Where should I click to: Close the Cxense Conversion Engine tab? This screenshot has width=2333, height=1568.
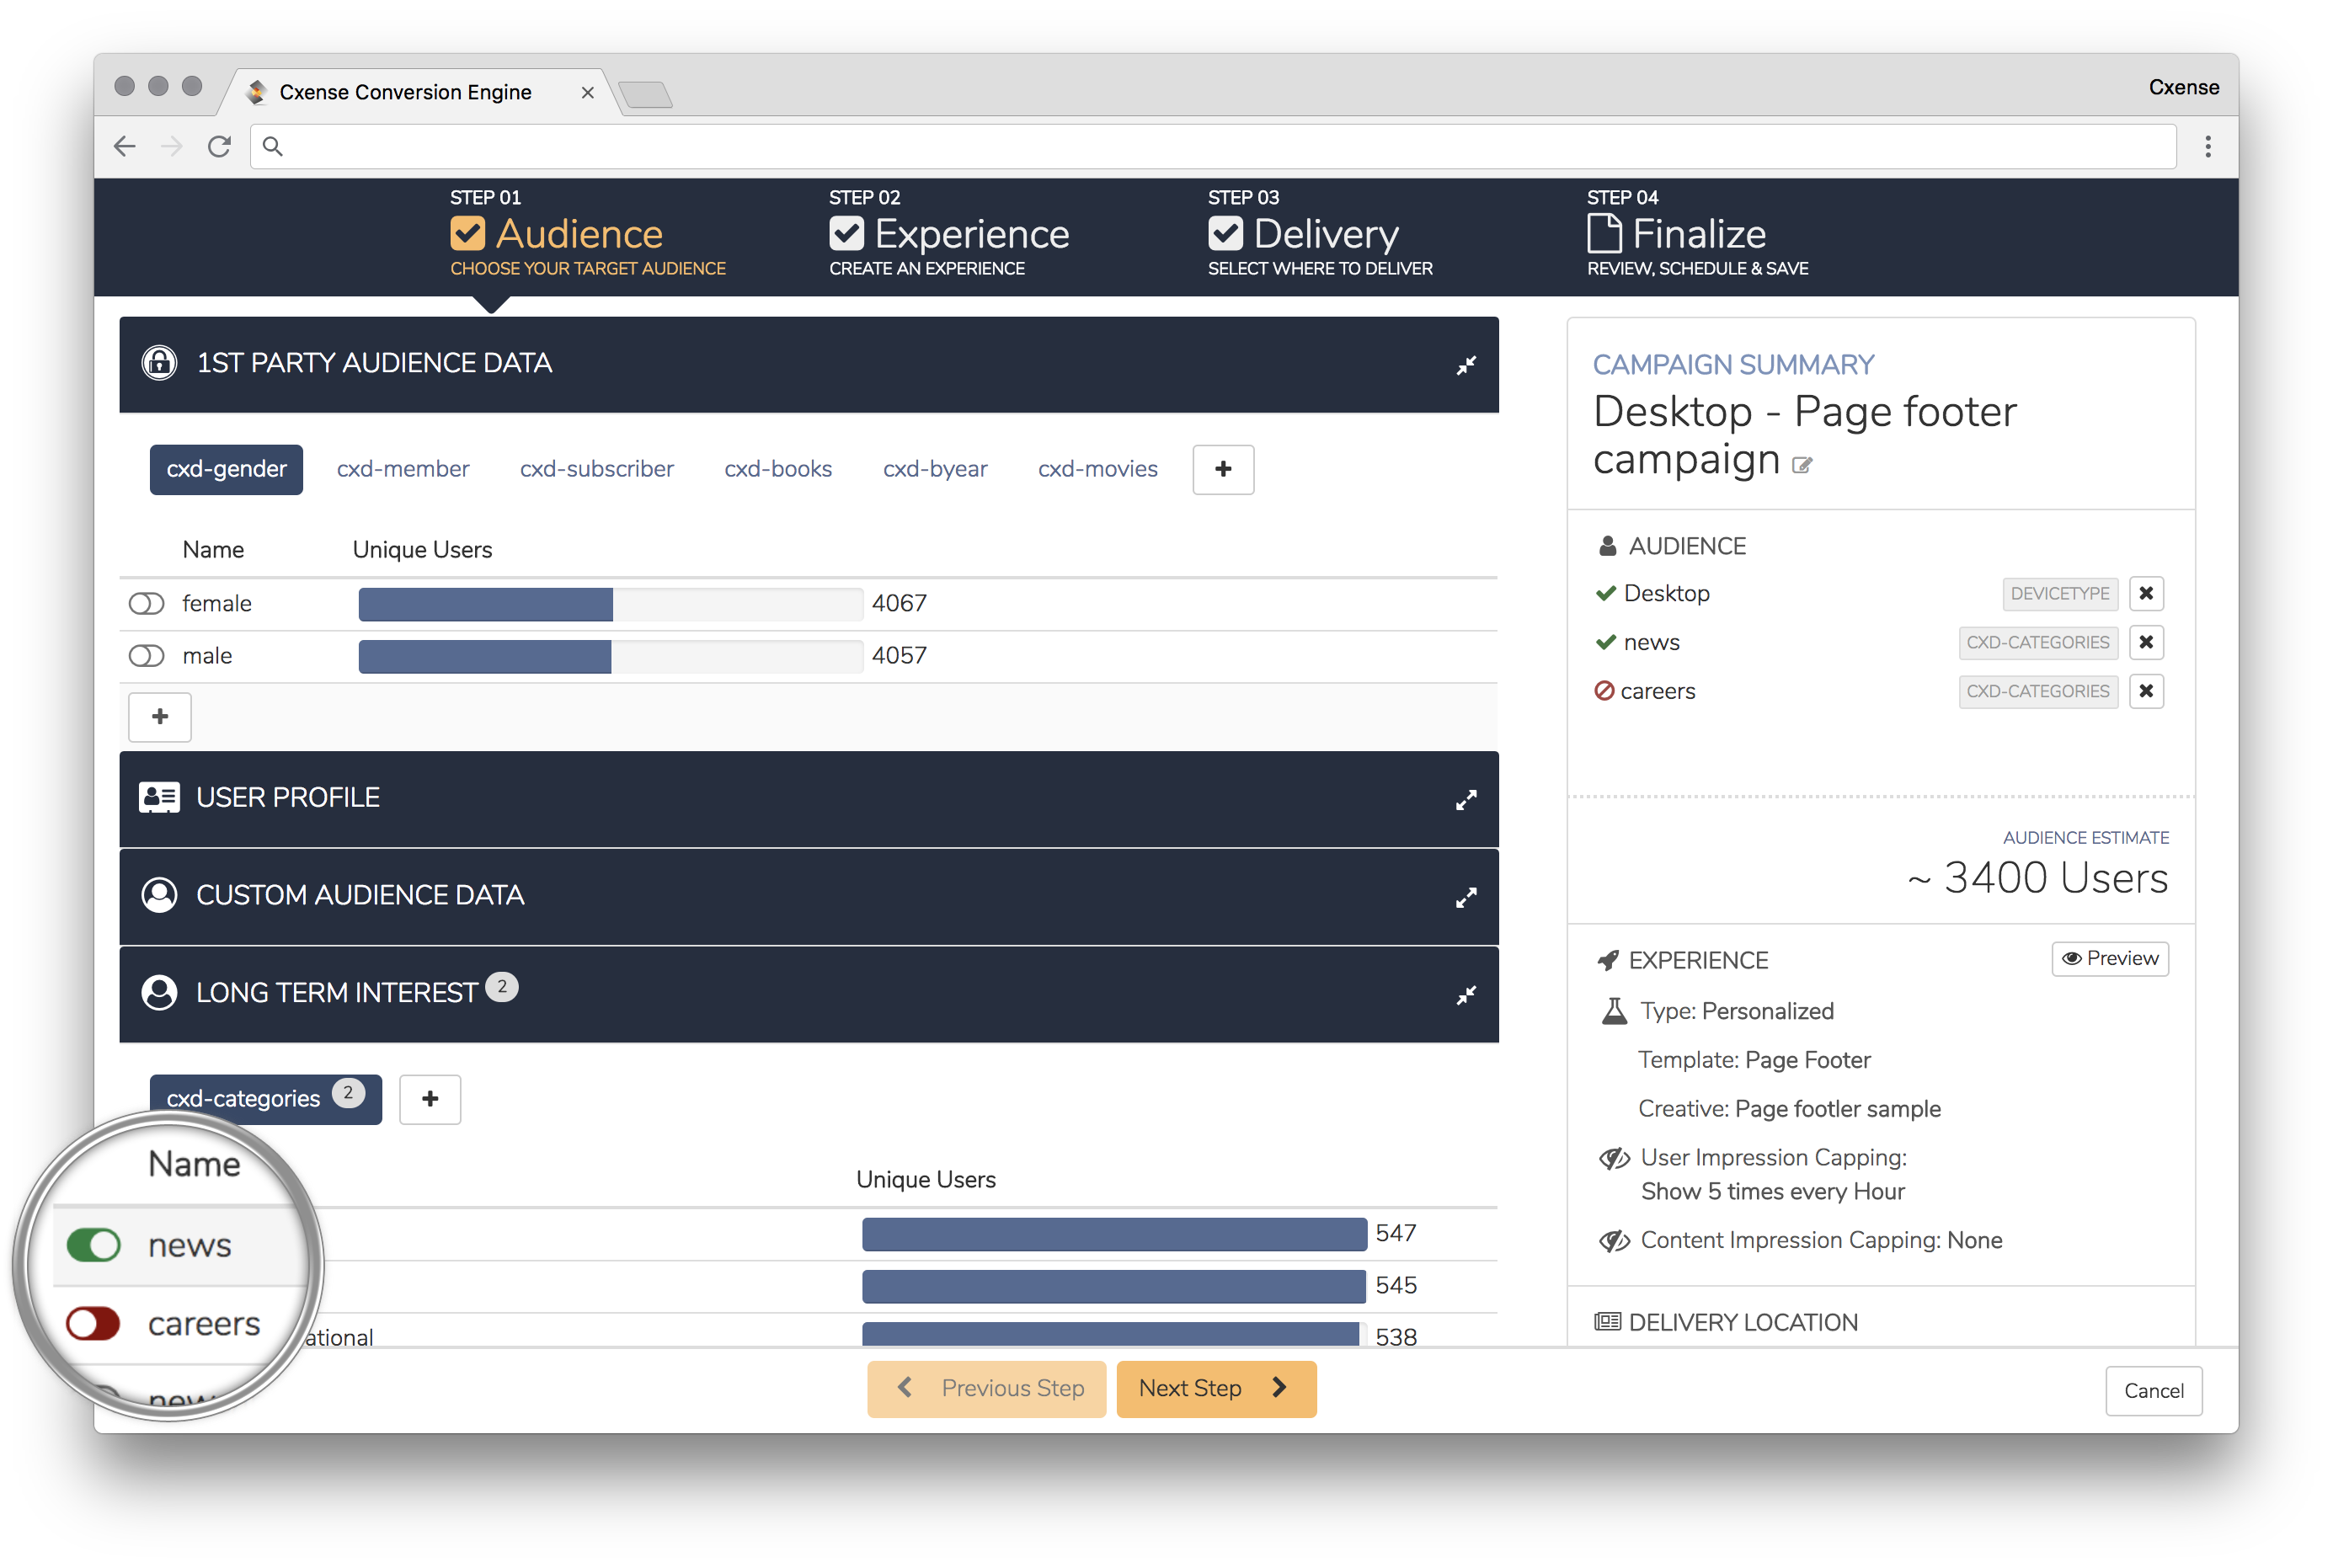(x=587, y=93)
